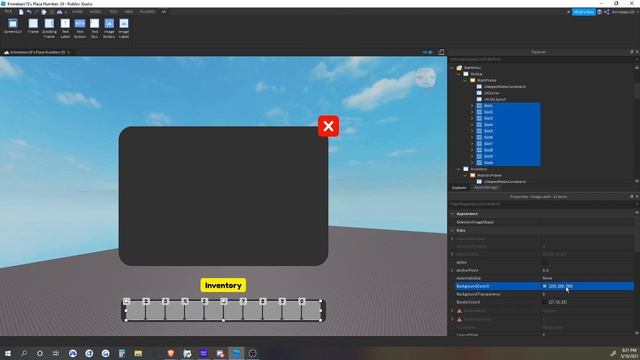The height and width of the screenshot is (360, 640).
Task: Insert a Scrolling Frame element
Action: [49, 28]
